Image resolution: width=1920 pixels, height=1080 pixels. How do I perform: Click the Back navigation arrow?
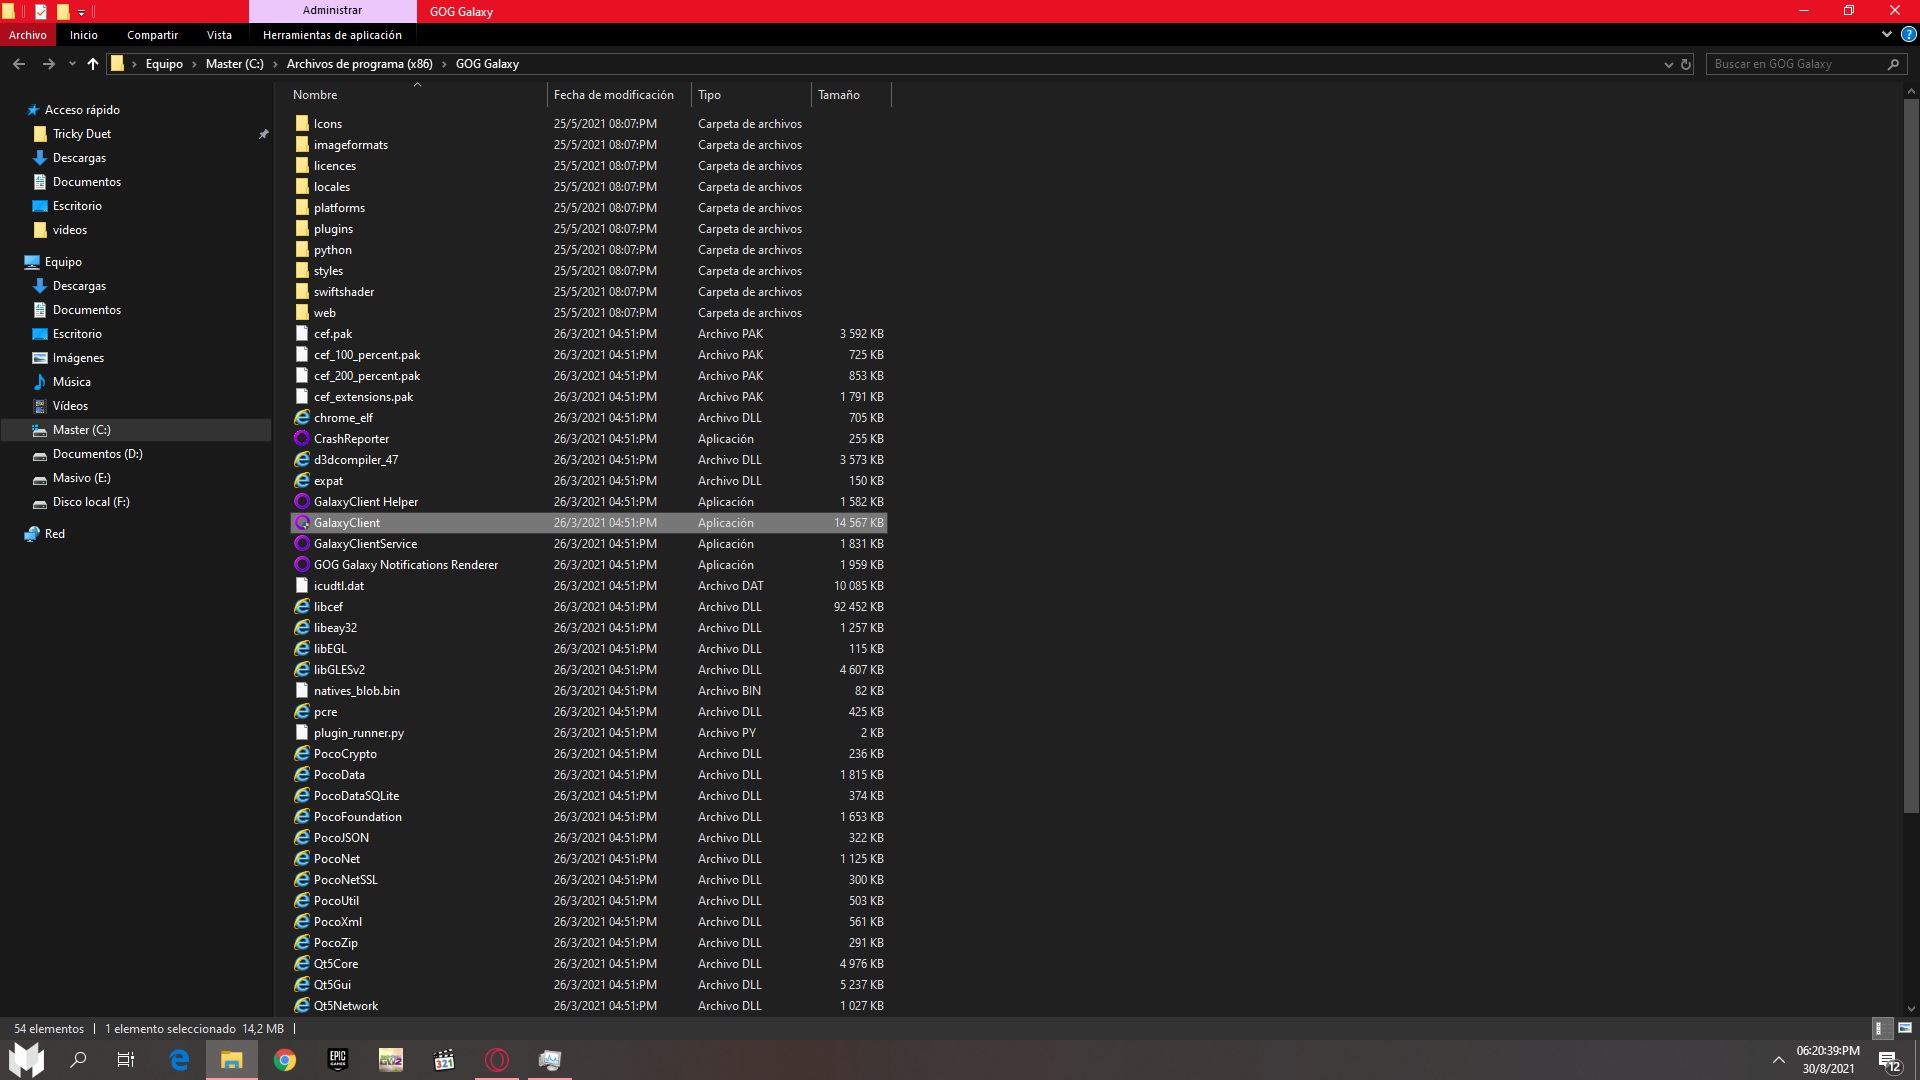pos(19,64)
